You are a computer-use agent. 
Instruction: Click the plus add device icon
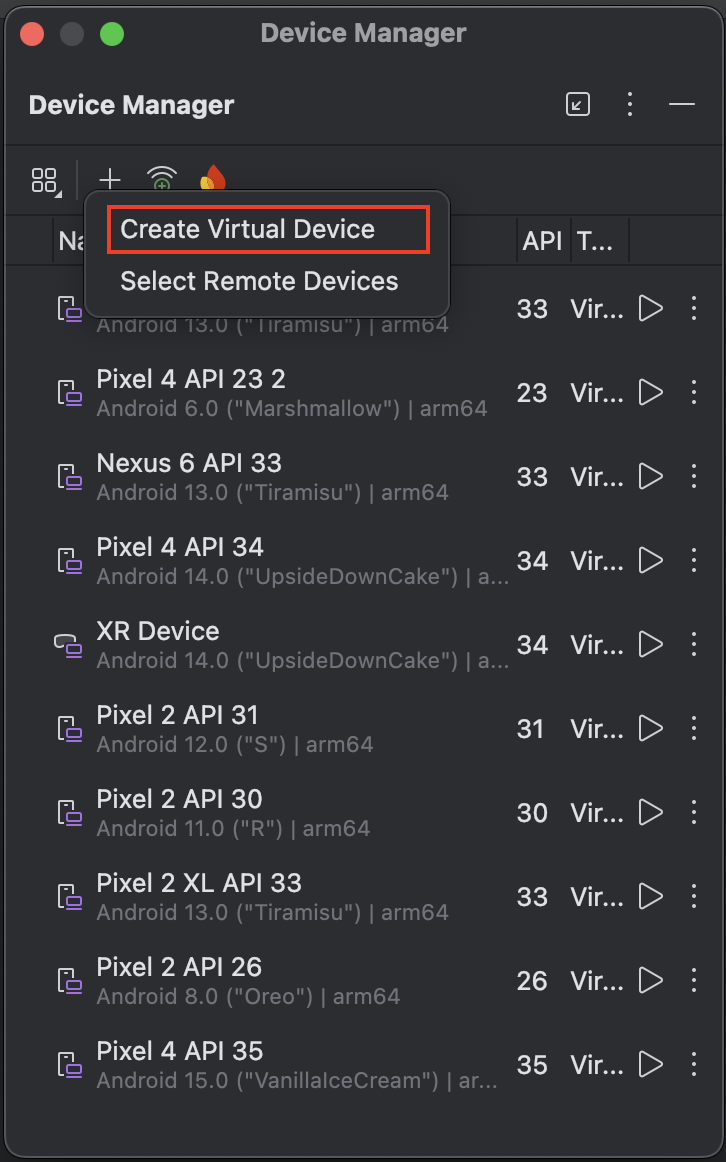pyautogui.click(x=110, y=180)
